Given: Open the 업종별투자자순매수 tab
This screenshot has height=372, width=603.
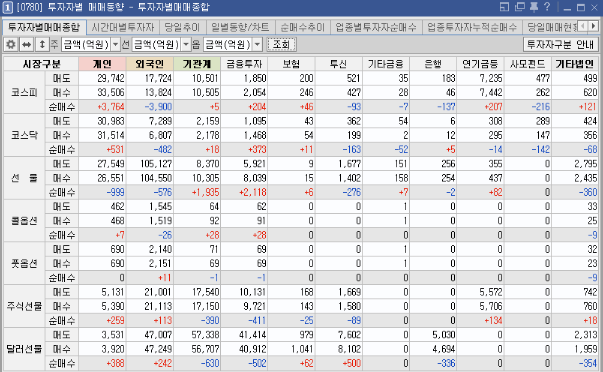Looking at the screenshot, I should [x=376, y=27].
